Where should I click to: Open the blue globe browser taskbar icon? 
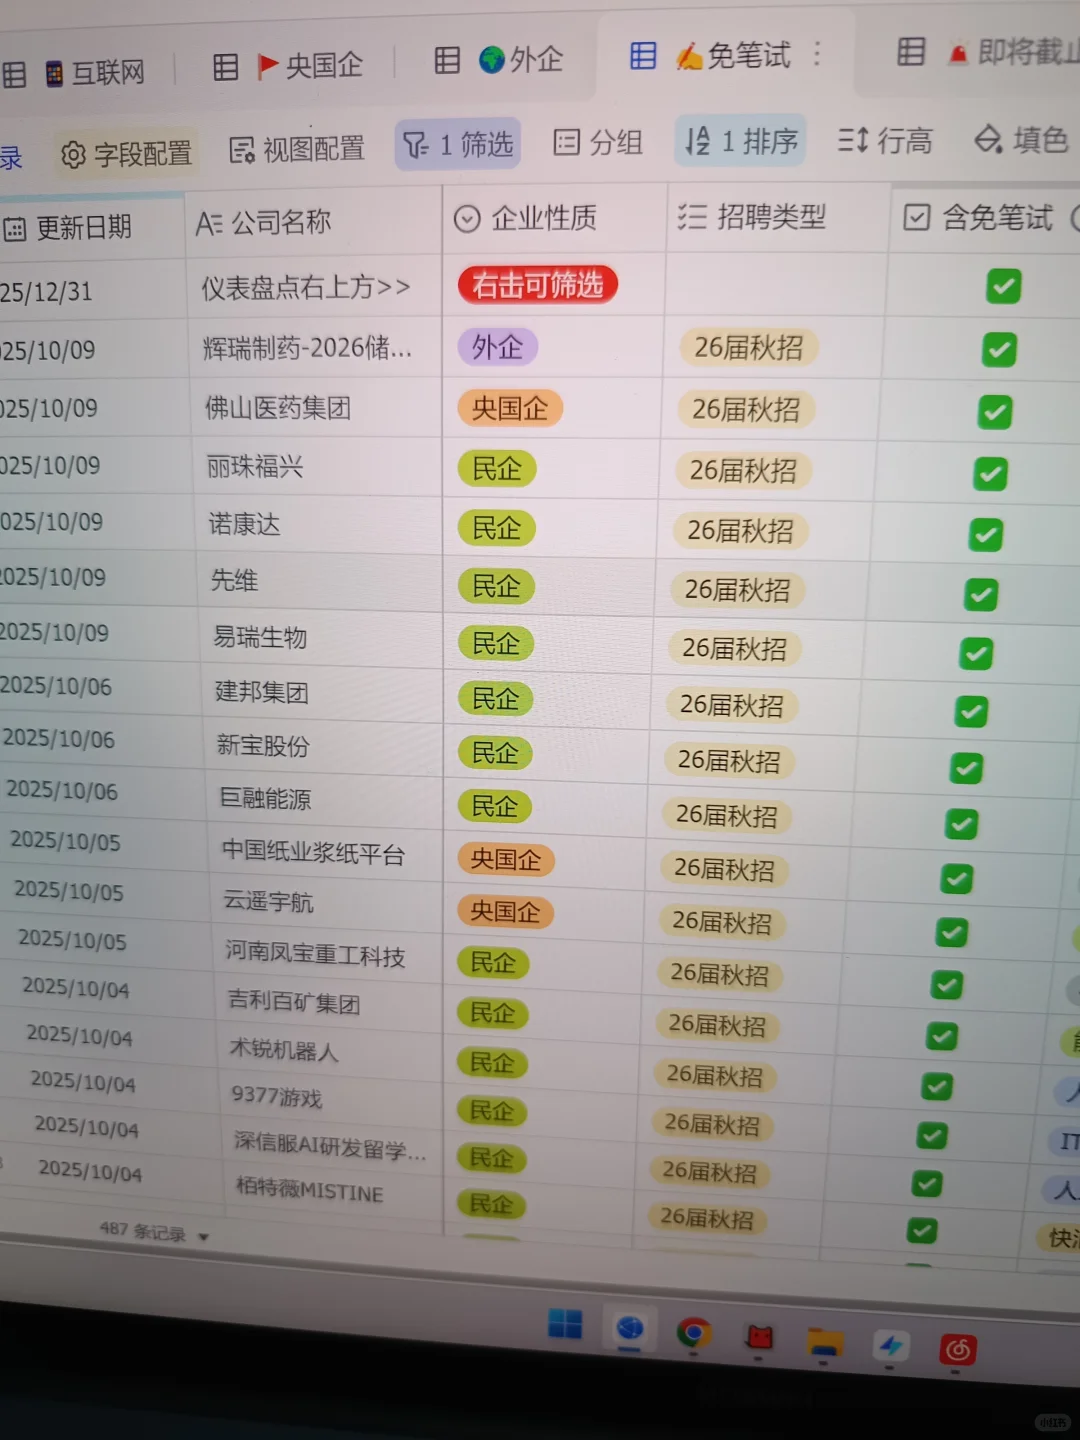click(630, 1329)
